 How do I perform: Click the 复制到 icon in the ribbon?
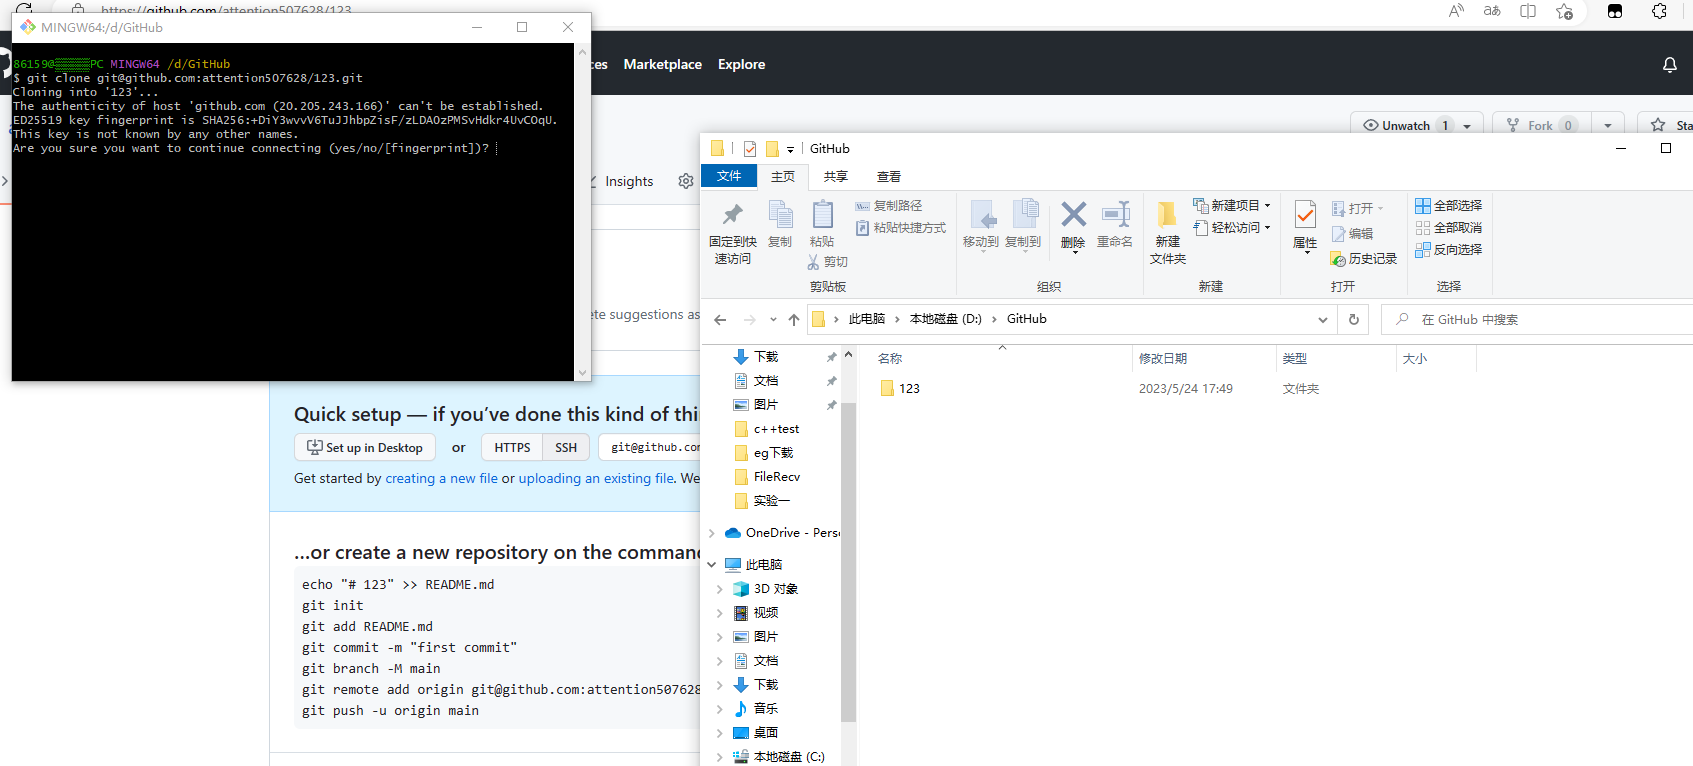coord(1024,215)
